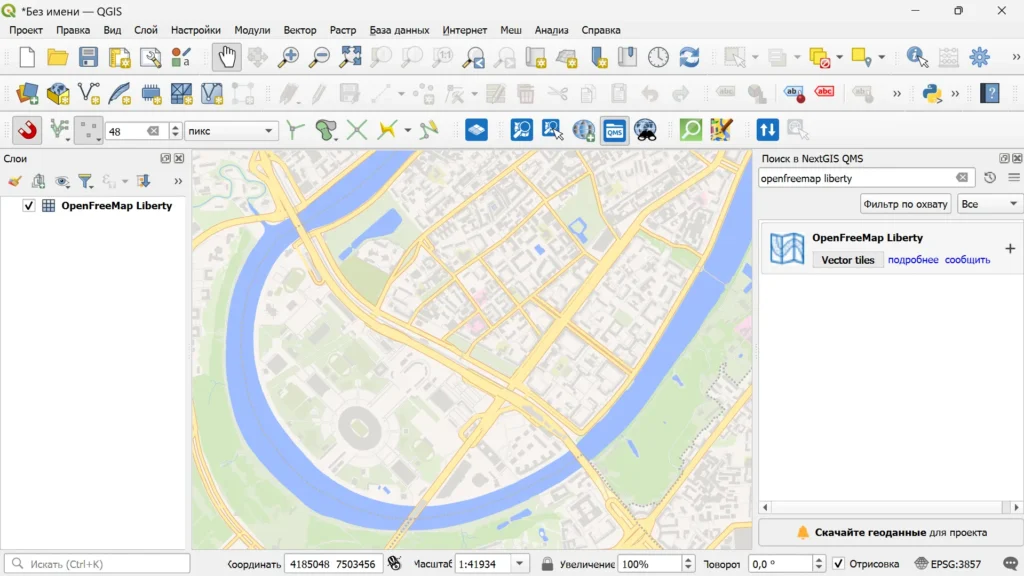Increase snapping tolerance with the 48 stepper
Image resolution: width=1024 pixels, height=576 pixels.
click(175, 127)
